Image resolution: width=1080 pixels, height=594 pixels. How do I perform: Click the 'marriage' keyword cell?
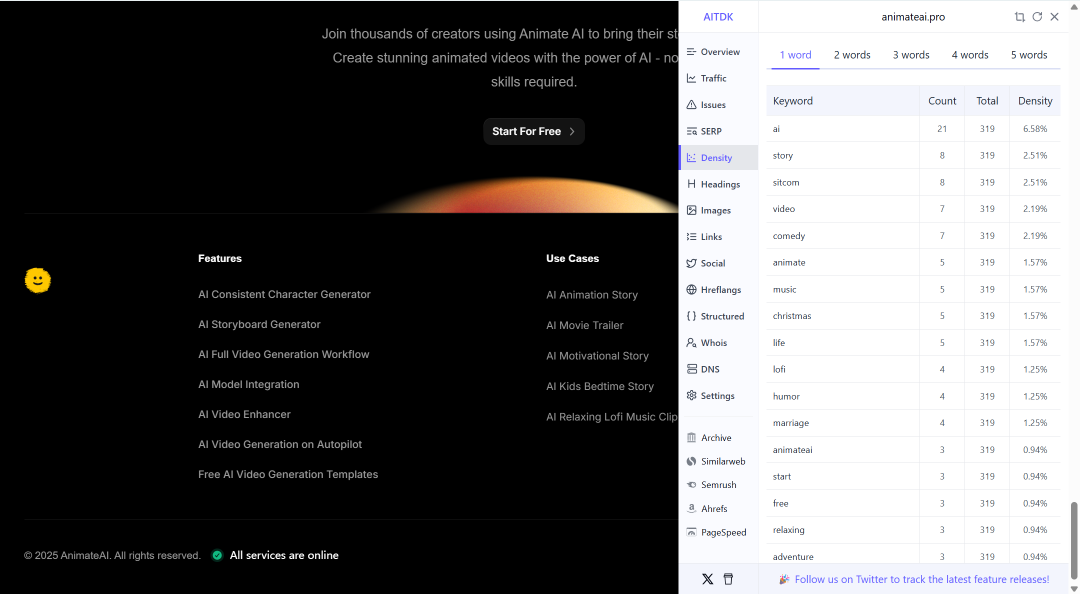coord(842,423)
